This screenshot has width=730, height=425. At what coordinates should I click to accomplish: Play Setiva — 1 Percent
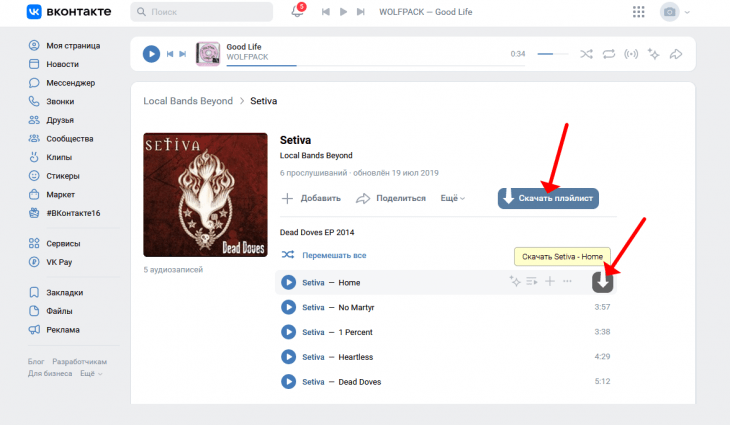pyautogui.click(x=289, y=332)
